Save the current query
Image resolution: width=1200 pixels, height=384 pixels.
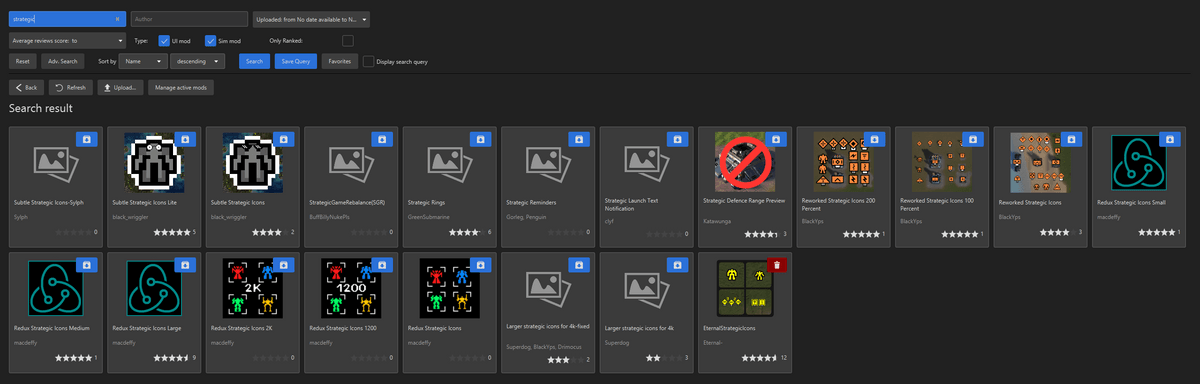[296, 61]
